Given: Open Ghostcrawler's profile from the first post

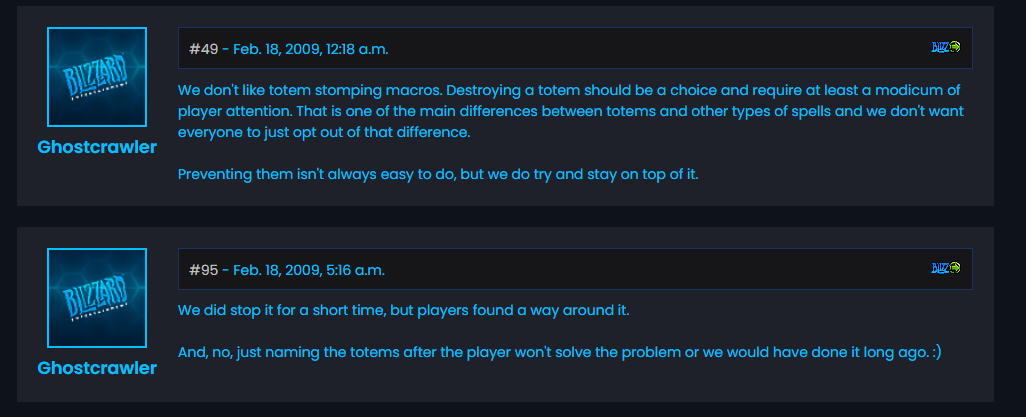Looking at the screenshot, I should [97, 147].
